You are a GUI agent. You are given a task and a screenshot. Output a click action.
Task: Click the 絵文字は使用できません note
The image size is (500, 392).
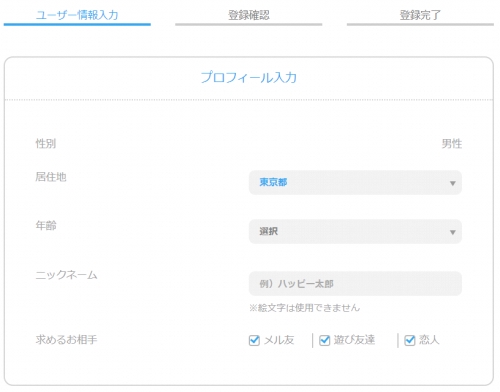pos(304,308)
